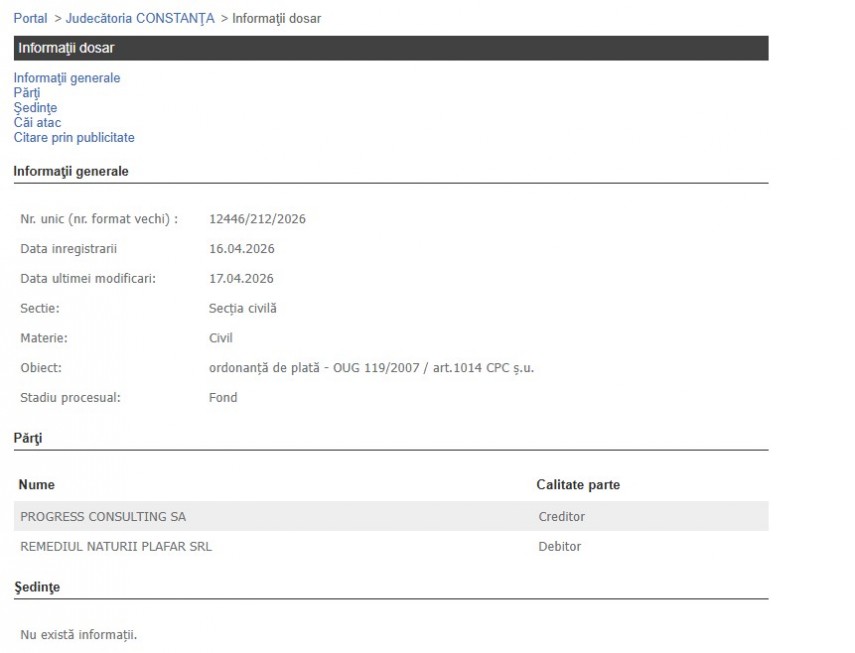Click the Părți link in the navigation list
The image size is (855, 653).
tap(27, 93)
